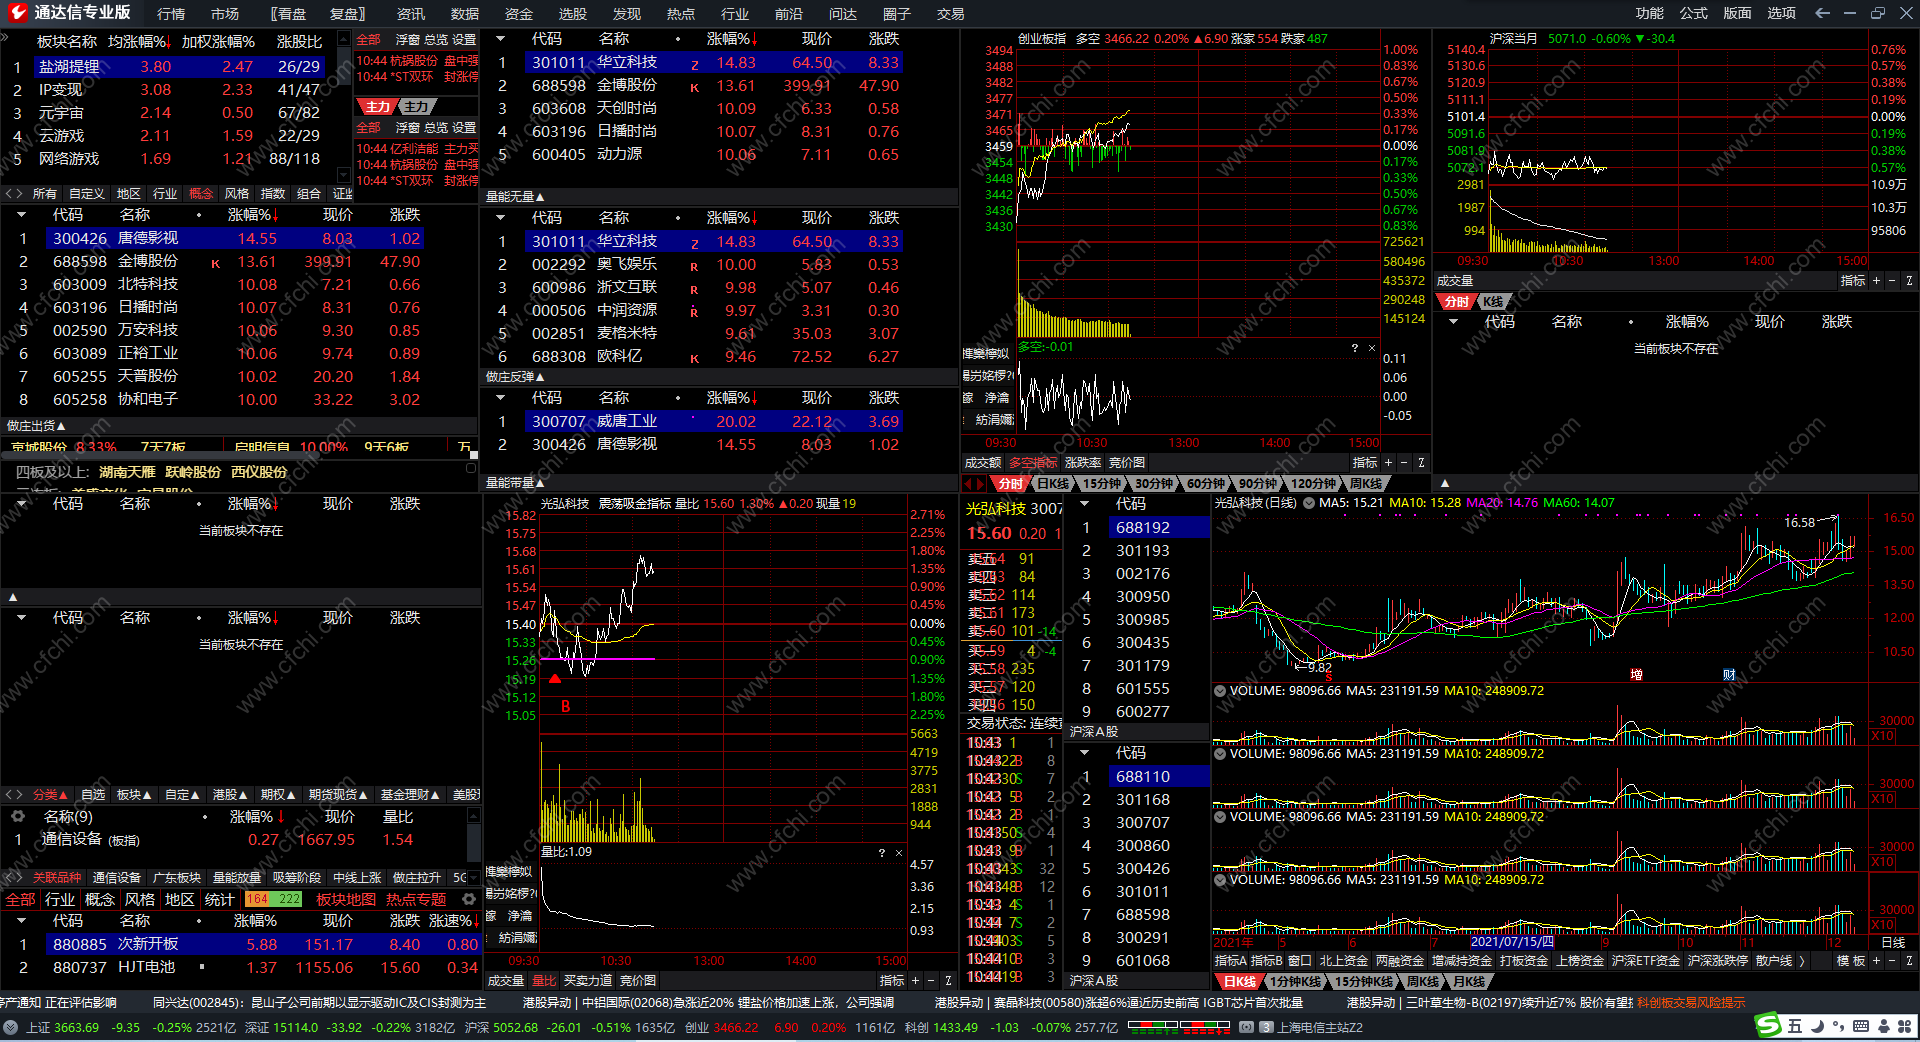Expand the 做龙反弹▲ panel selector
Screen dimensions: 1920x1042
coord(515,377)
